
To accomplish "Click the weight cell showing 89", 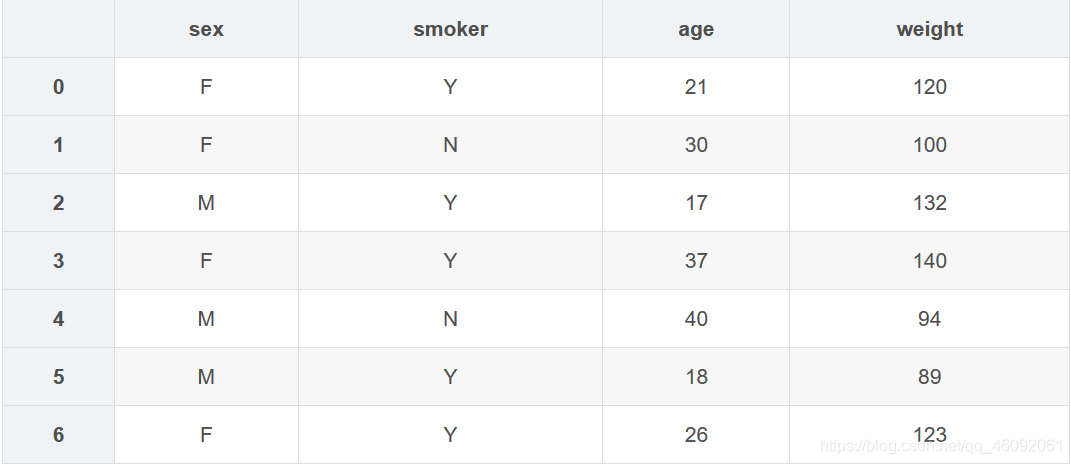I will (929, 377).
